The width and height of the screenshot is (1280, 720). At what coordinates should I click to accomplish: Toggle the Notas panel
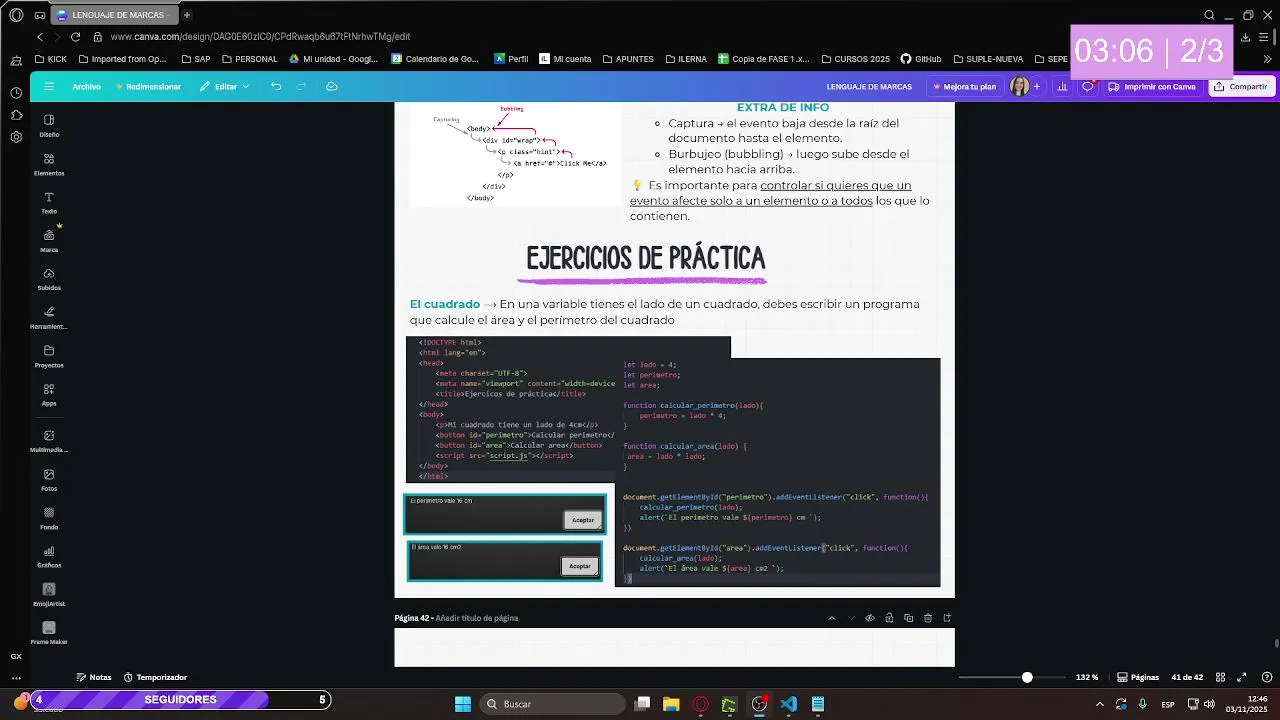pos(94,677)
